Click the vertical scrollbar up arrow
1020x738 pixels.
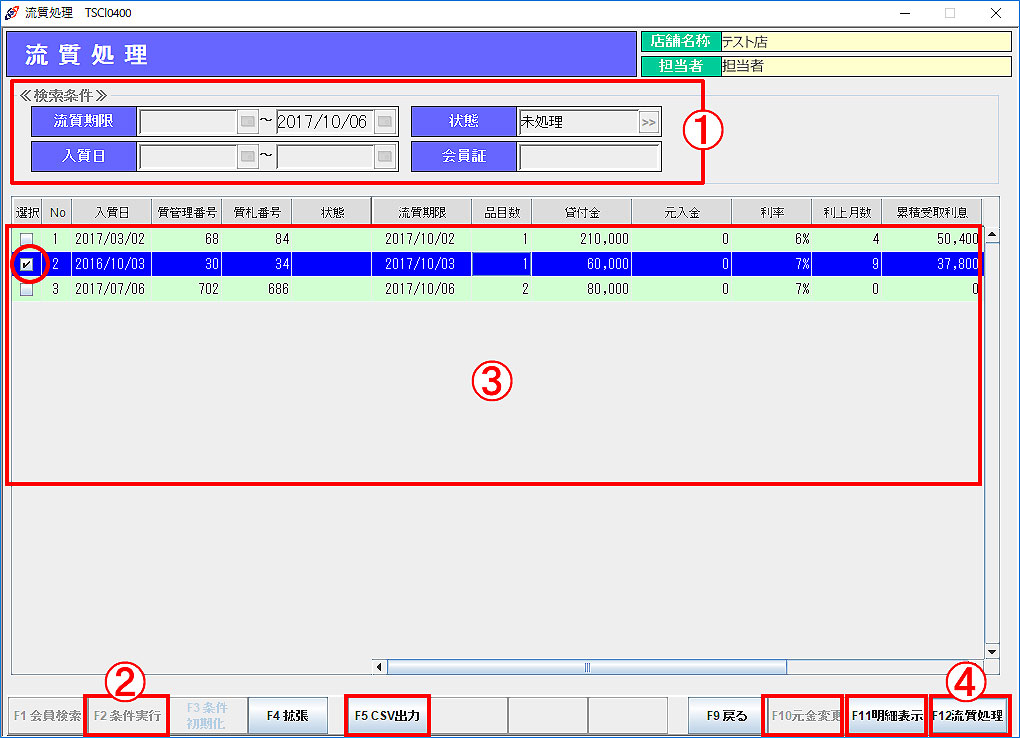pos(992,237)
